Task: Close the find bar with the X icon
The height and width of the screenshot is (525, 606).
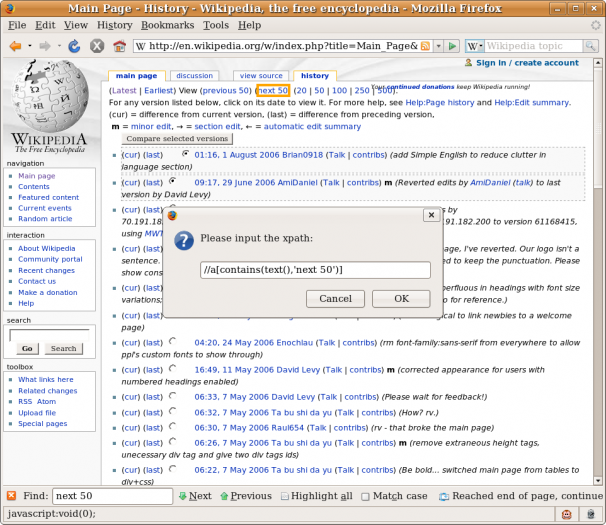Action: click(x=12, y=496)
